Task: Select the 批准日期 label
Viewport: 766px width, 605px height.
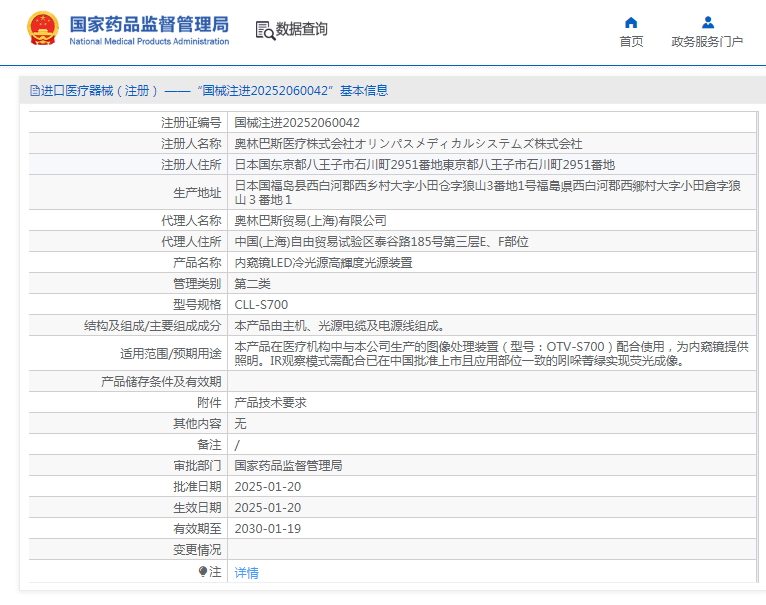Action: [197, 486]
